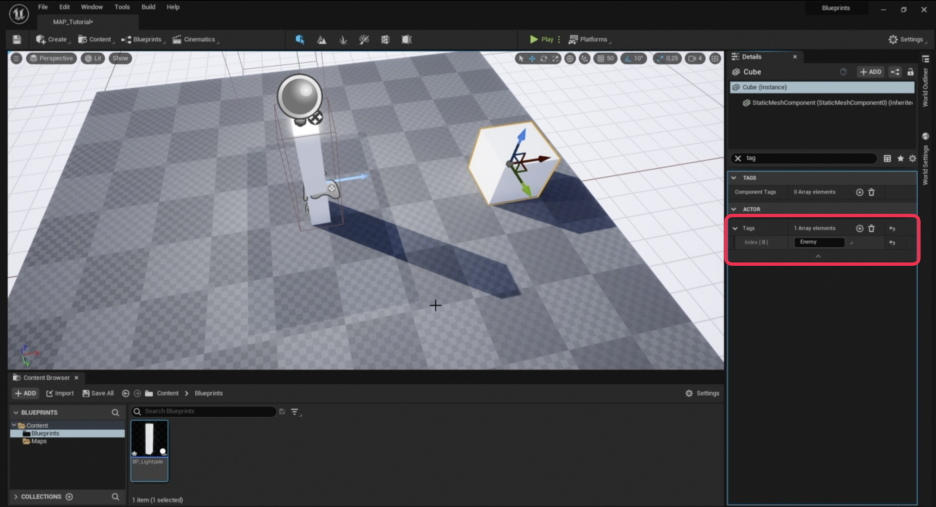Select Cube (Instance) in component list
The image size is (936, 507).
click(x=822, y=87)
